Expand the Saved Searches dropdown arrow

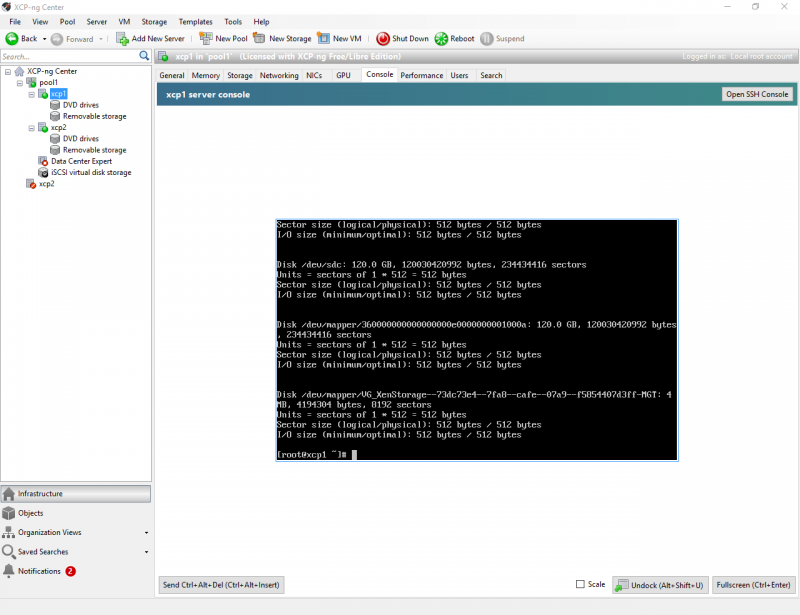pos(146,552)
